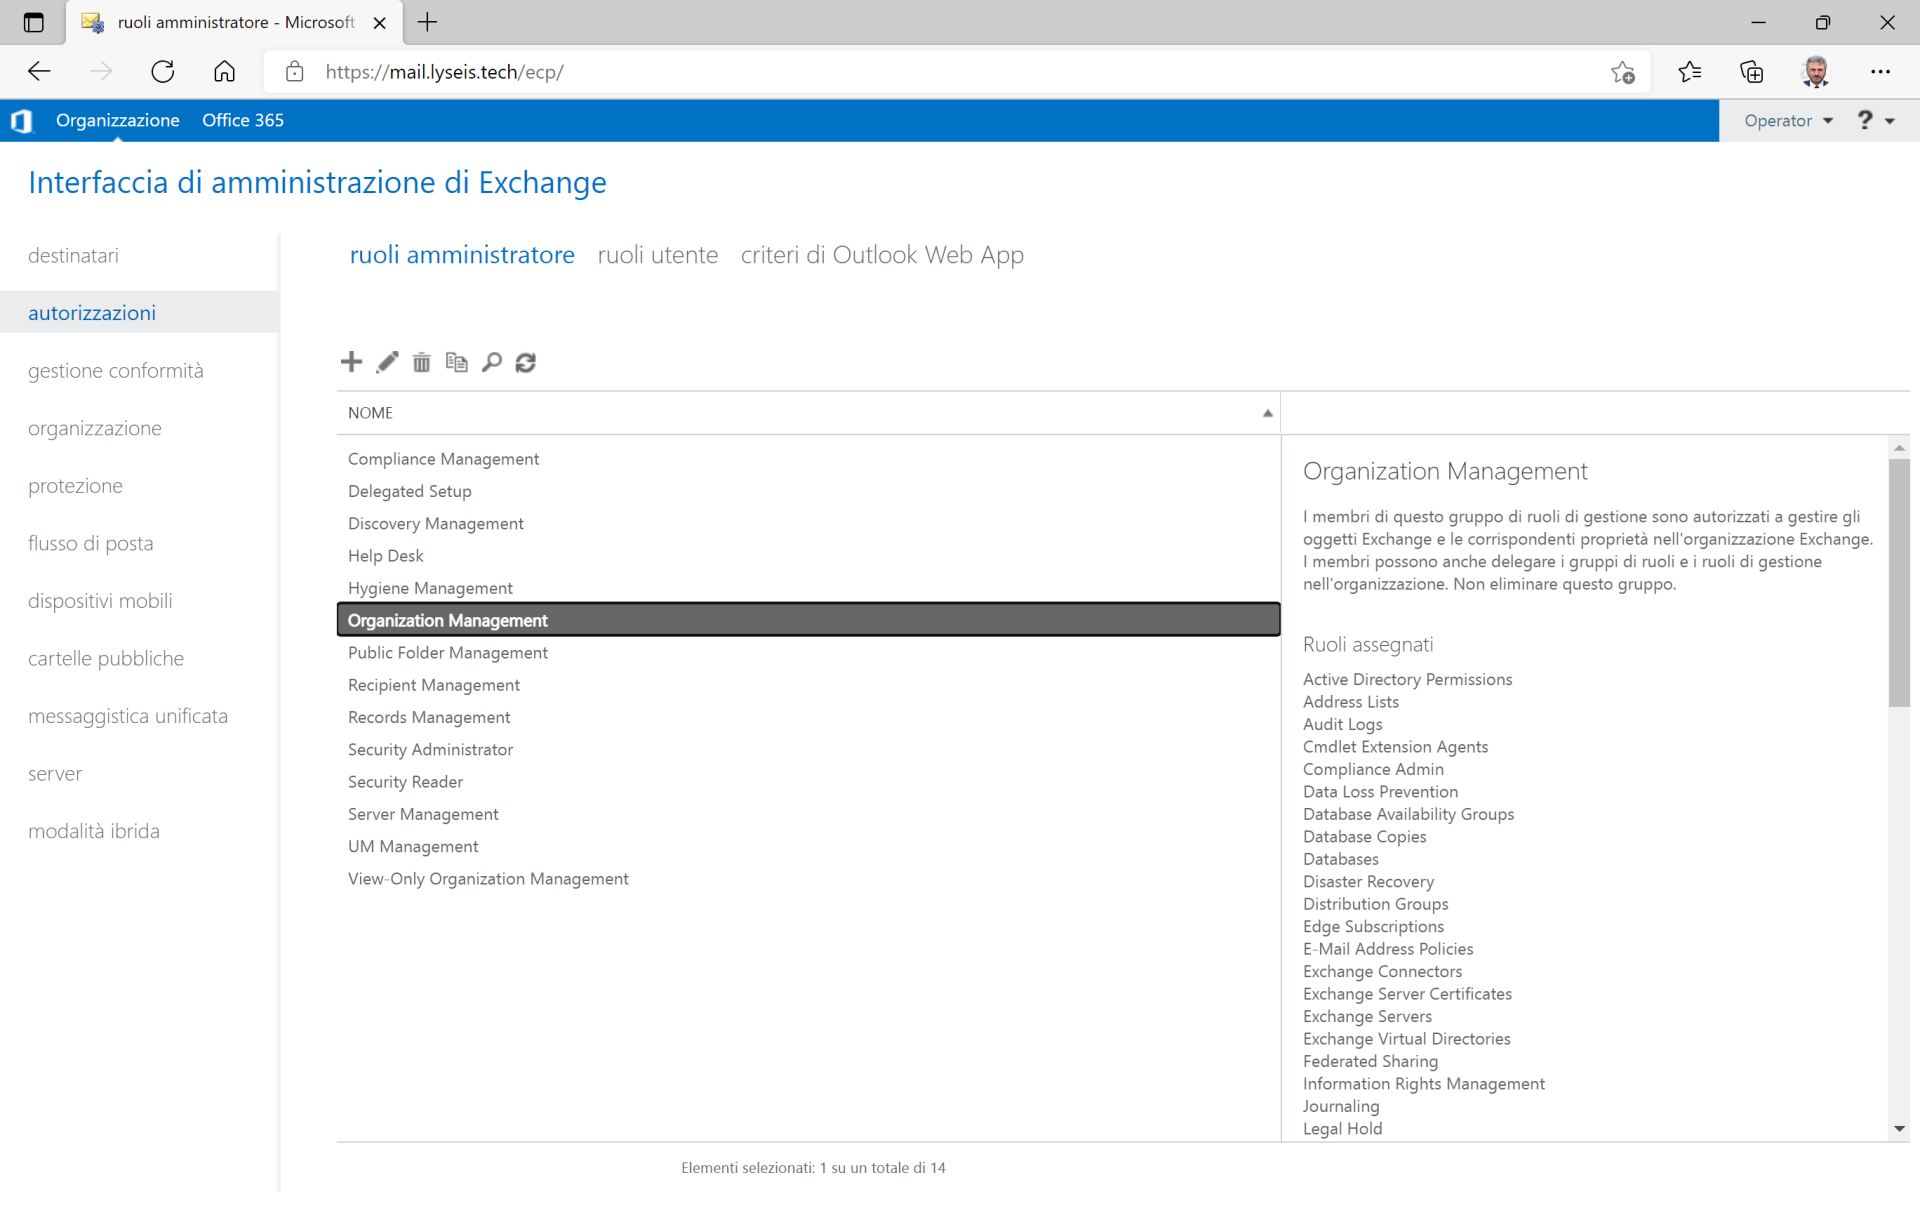Add this page to favorites star icon

tap(1623, 72)
